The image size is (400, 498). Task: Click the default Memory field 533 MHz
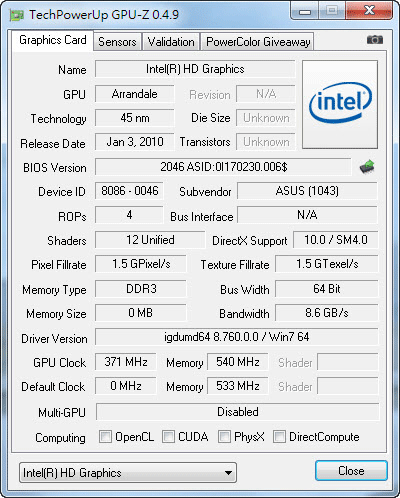pos(238,386)
